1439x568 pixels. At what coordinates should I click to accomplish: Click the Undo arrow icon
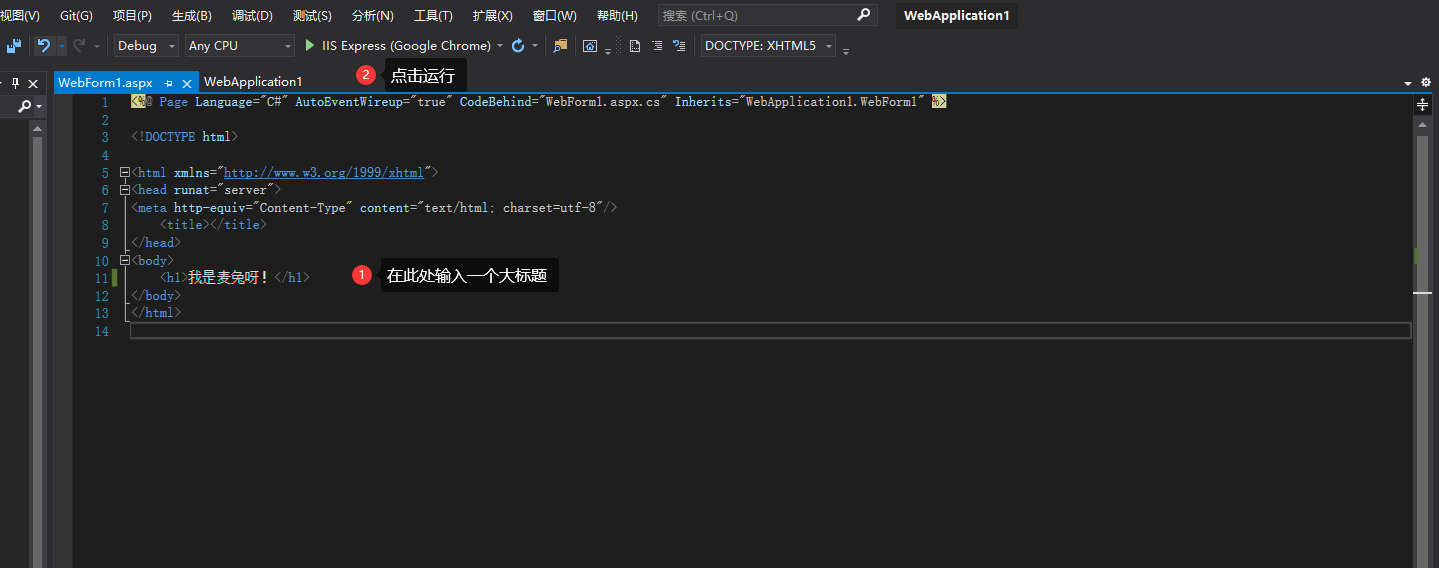[43, 46]
